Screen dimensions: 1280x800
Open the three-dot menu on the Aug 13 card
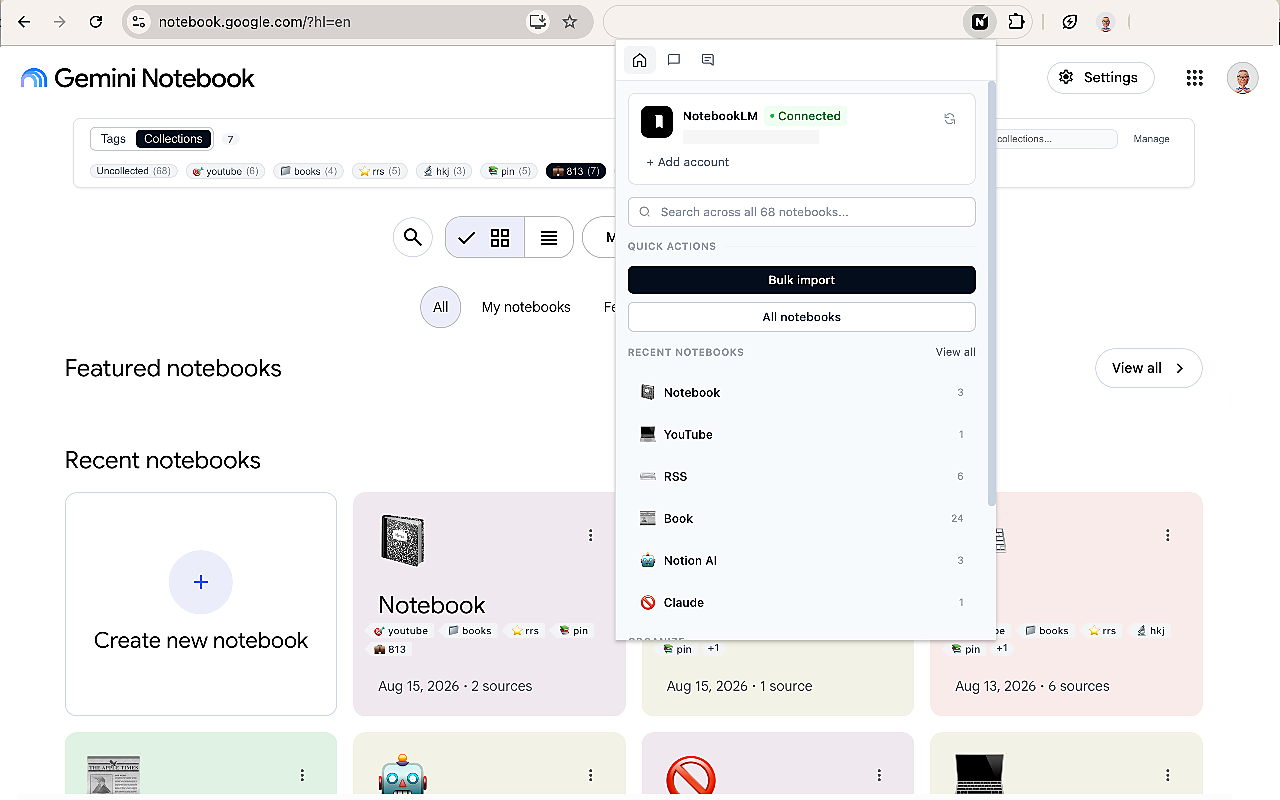[x=1168, y=535]
